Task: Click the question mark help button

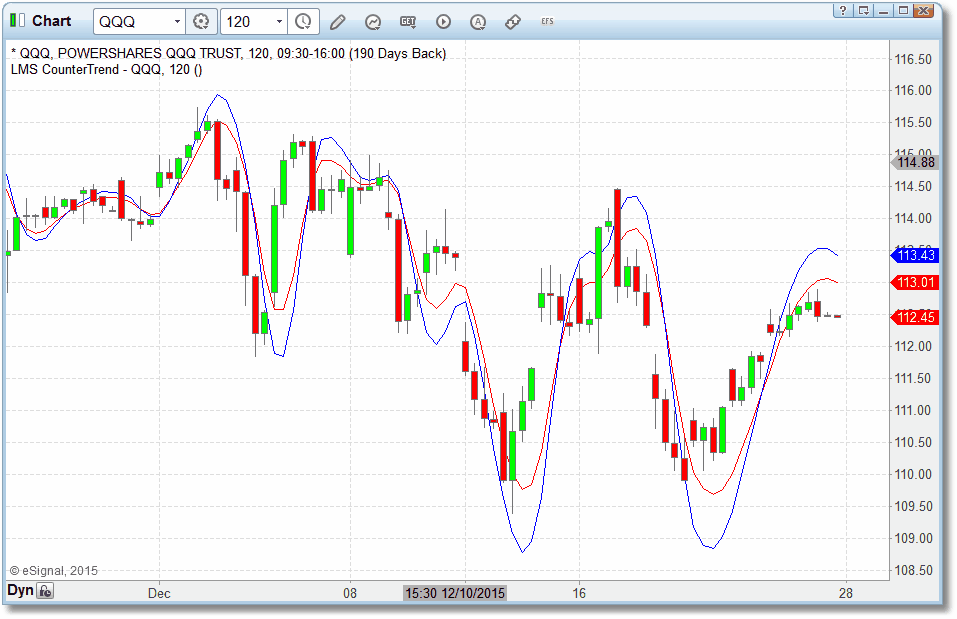Action: [843, 10]
